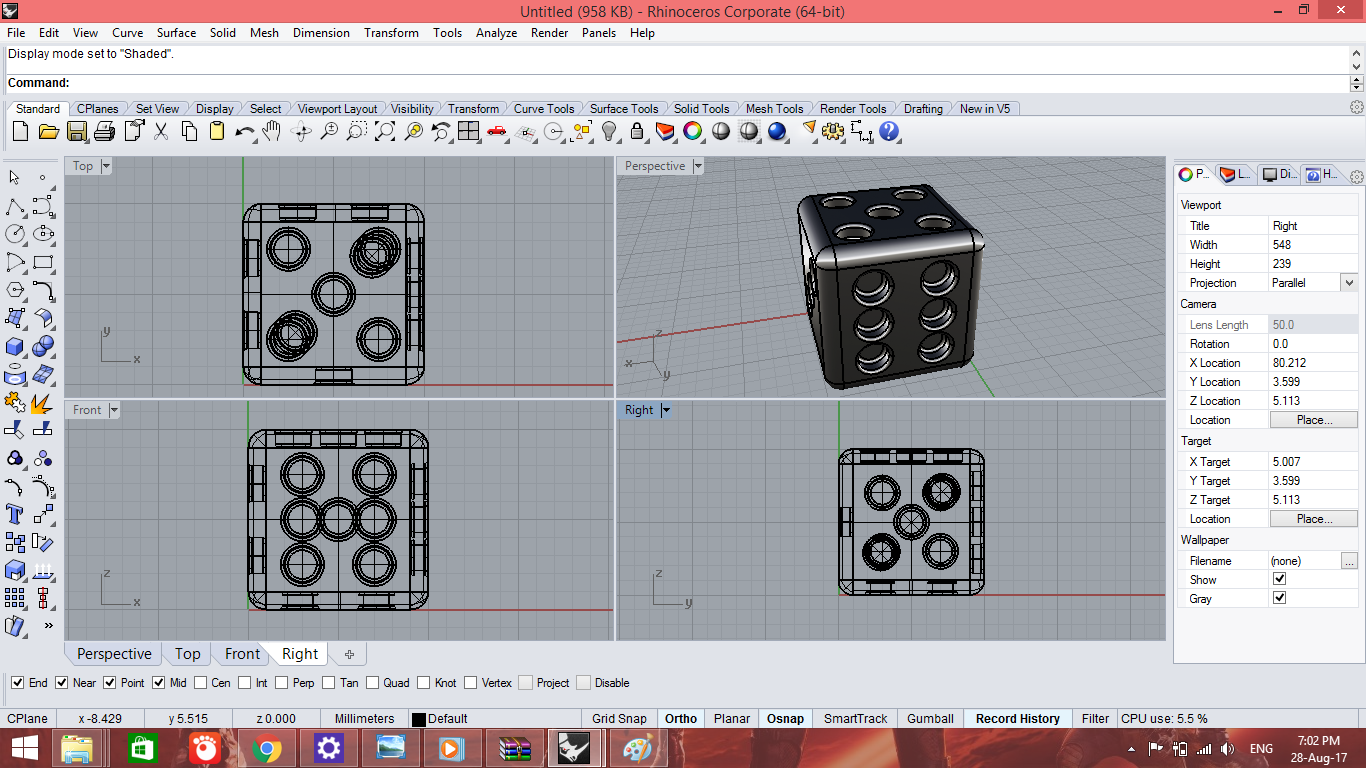Viewport: 1366px width, 768px height.
Task: Select the Box solid tool
Action: (x=15, y=346)
